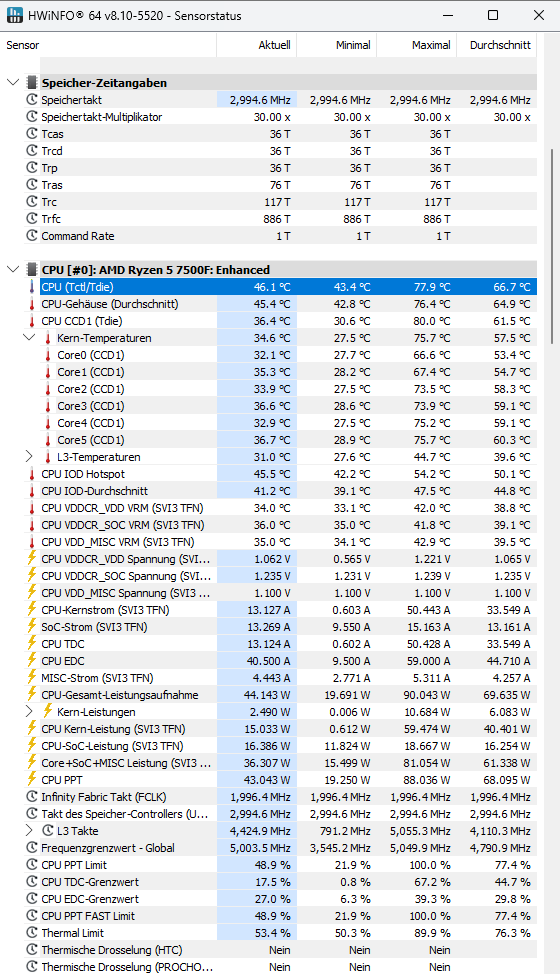This screenshot has height=975, width=560.
Task: Click the clock icon of Thermal Limit
Action: (x=32, y=933)
